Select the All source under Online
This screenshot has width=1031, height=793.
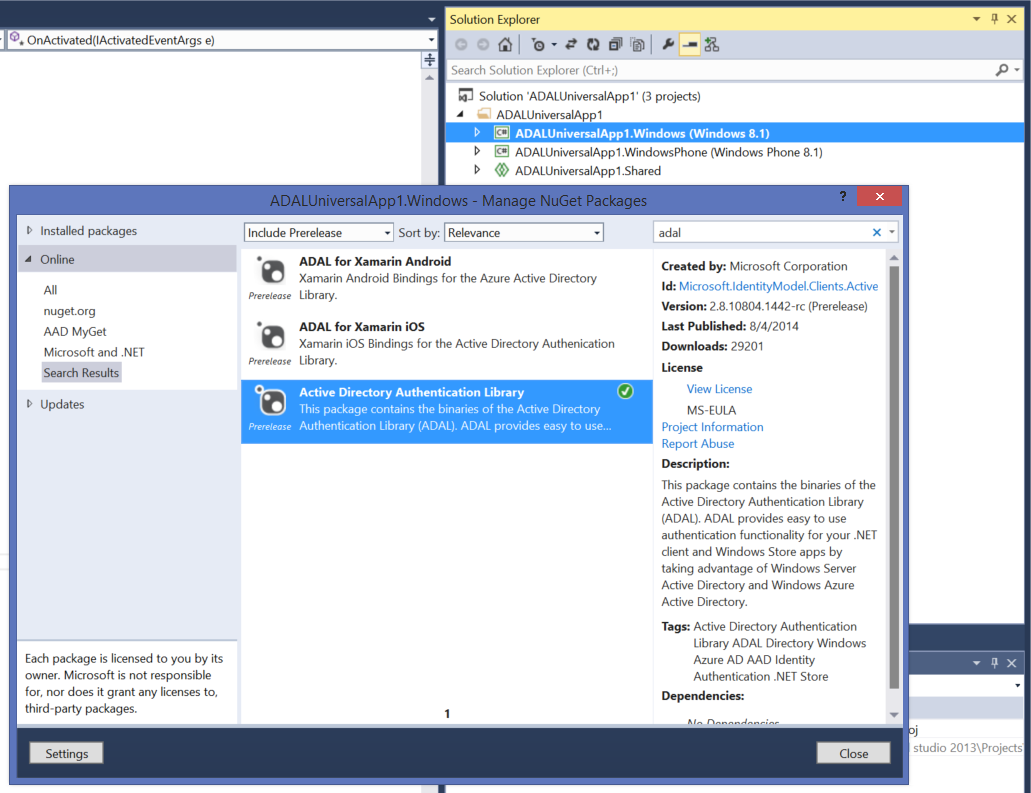(x=50, y=290)
